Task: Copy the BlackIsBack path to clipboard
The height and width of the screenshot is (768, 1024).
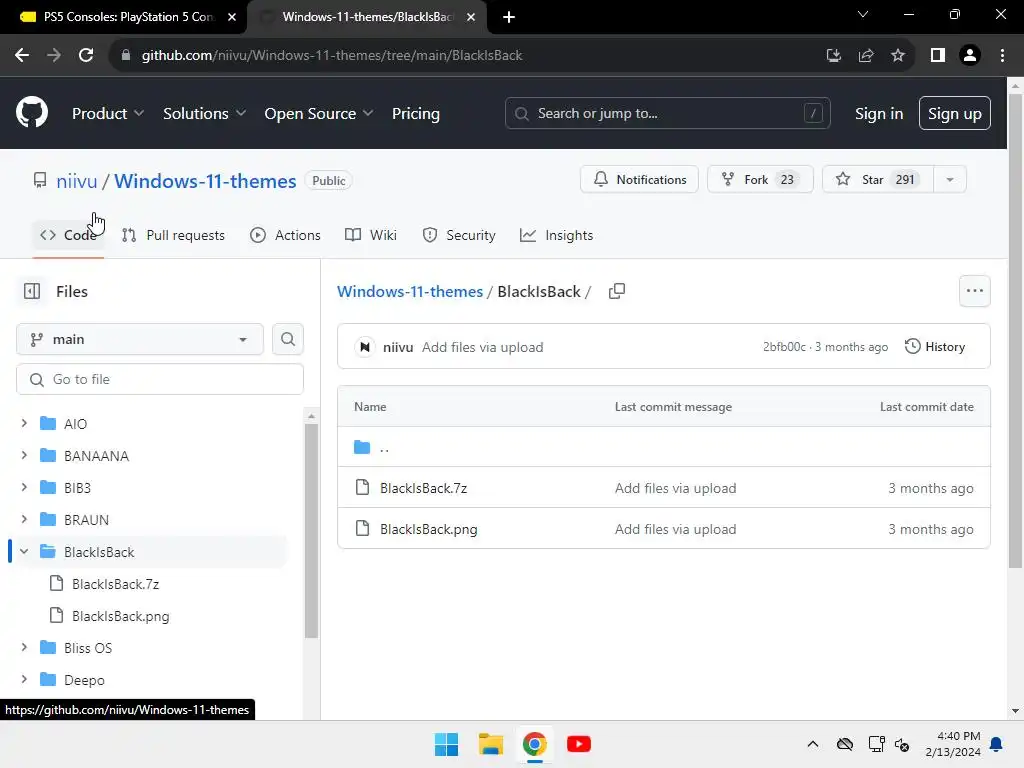Action: [x=616, y=291]
